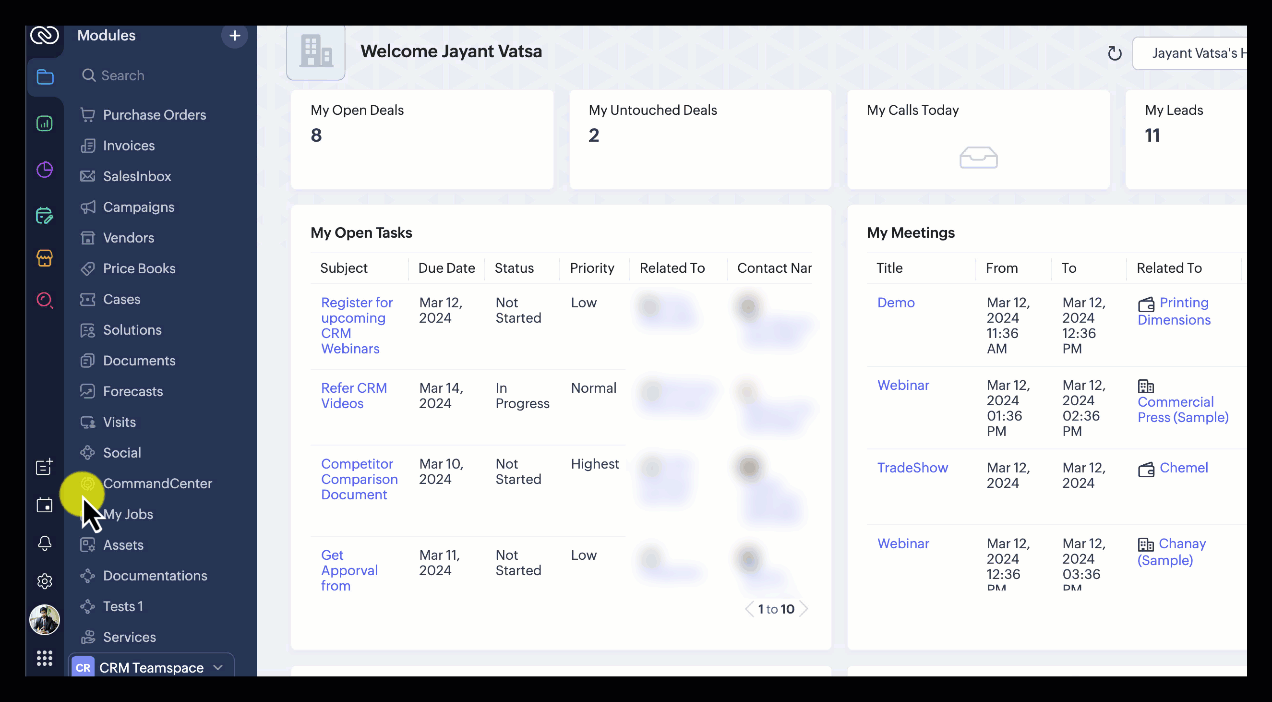Go to next page of open tasks
This screenshot has width=1272, height=702.
(803, 609)
